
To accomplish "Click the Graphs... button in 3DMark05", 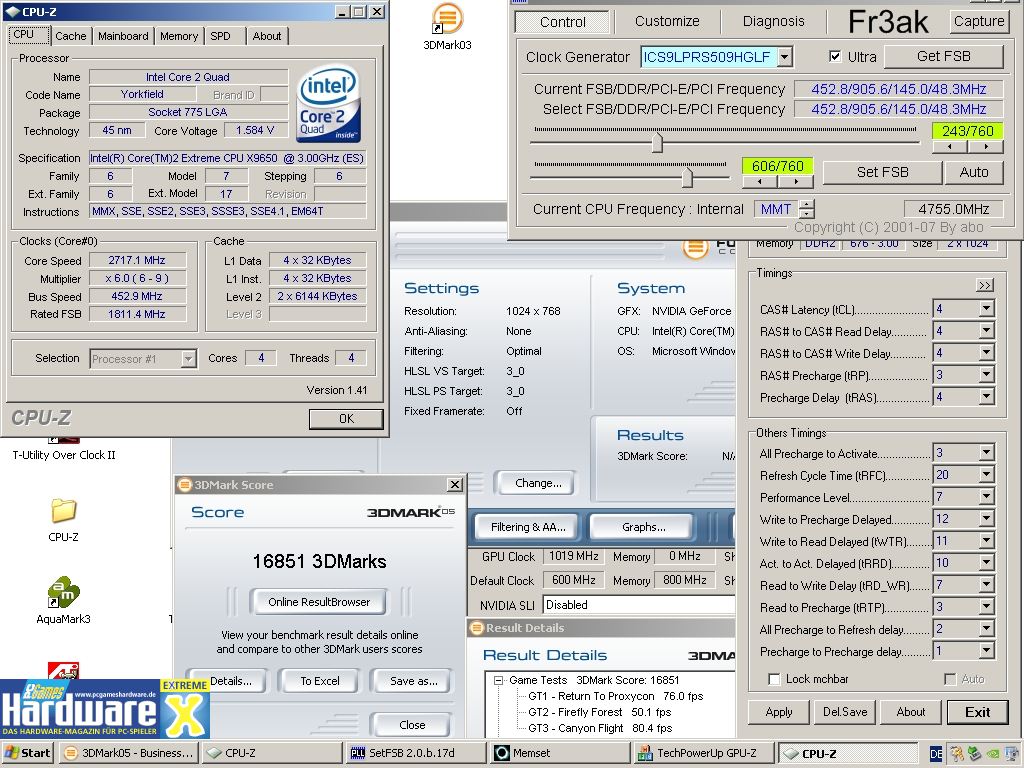I will coord(643,526).
